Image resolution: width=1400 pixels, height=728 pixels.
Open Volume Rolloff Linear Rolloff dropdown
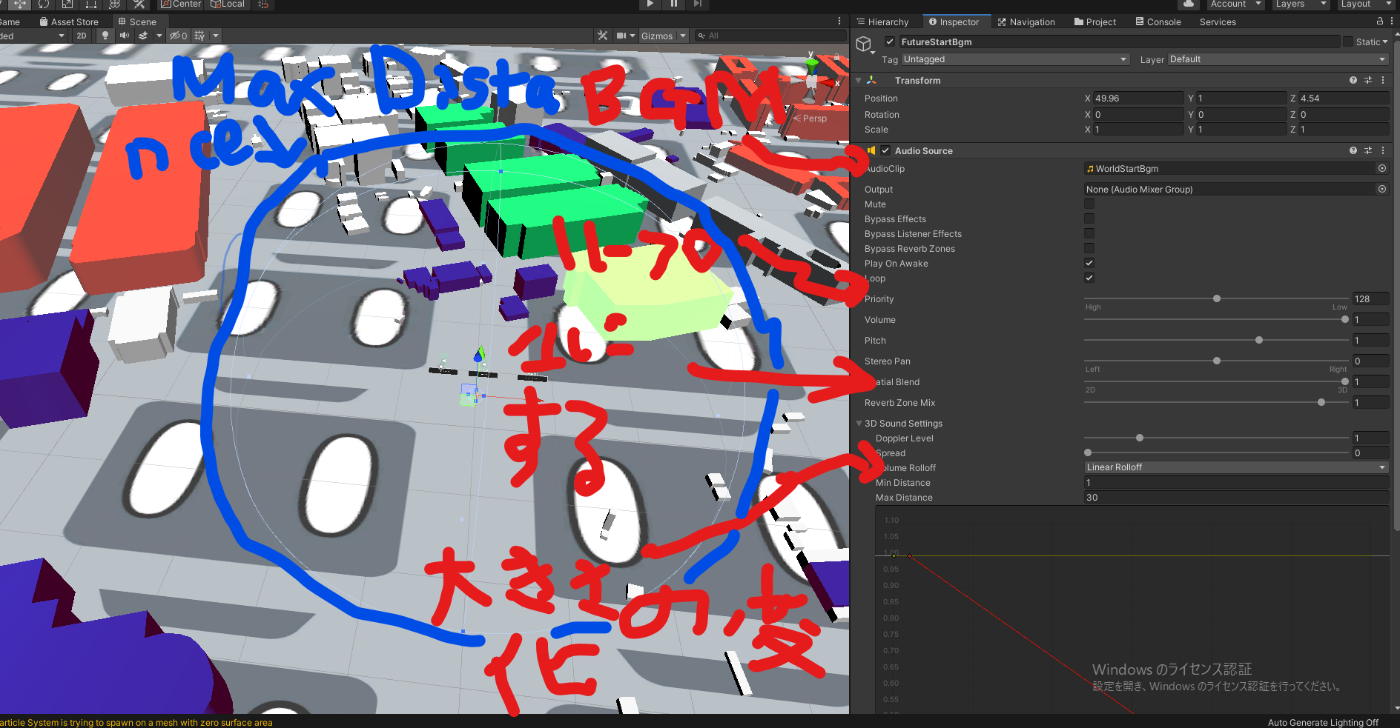click(x=1237, y=467)
